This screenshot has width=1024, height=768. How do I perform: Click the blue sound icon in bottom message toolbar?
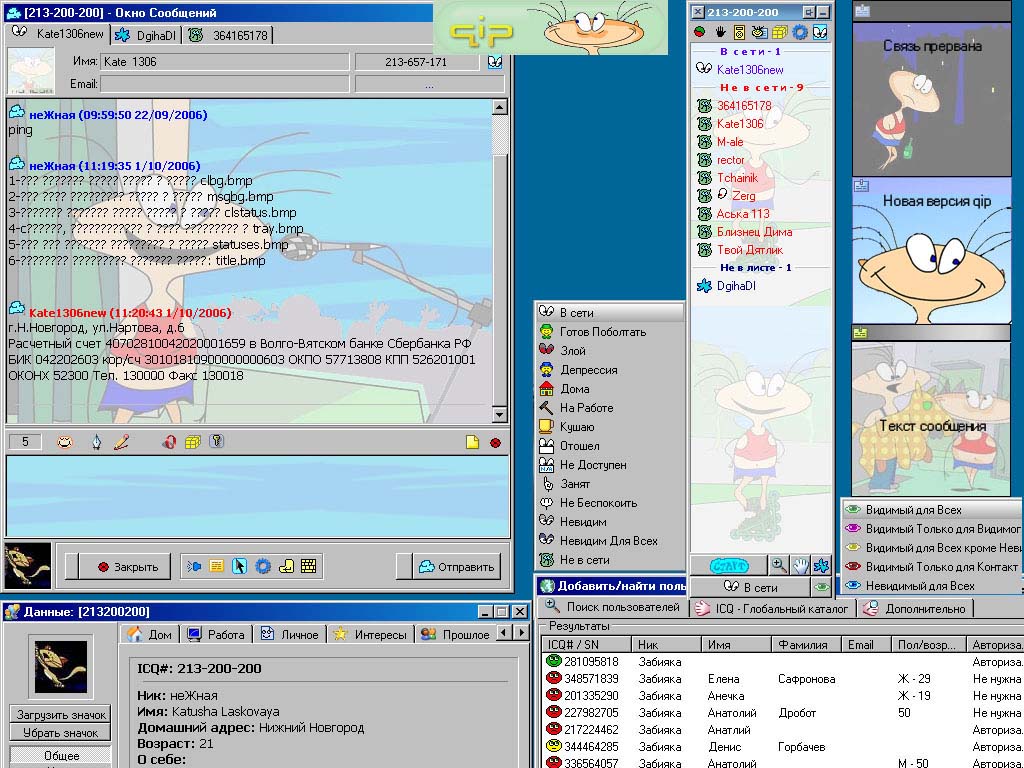[x=194, y=566]
